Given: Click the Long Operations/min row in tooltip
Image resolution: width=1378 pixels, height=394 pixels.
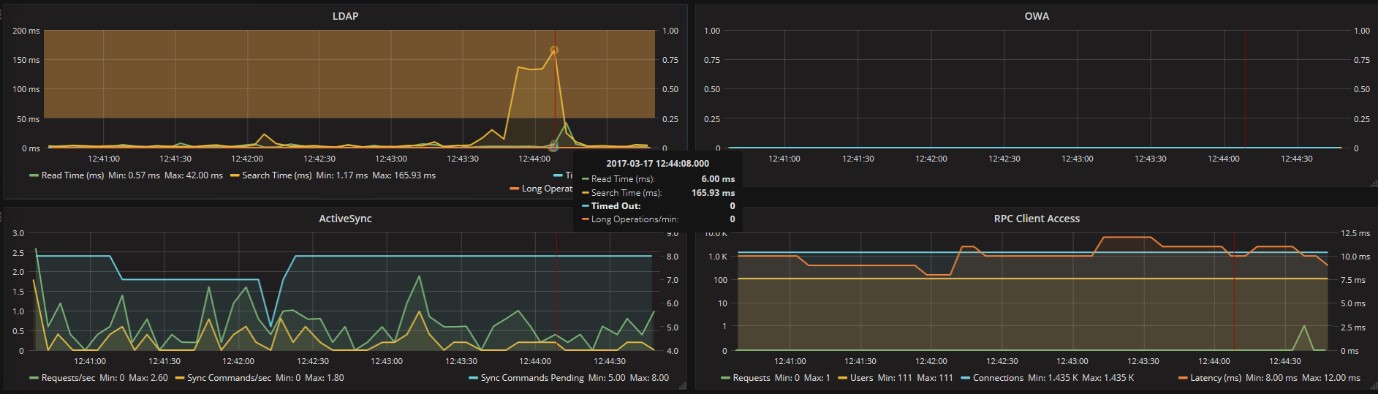Looking at the screenshot, I should pyautogui.click(x=658, y=218).
